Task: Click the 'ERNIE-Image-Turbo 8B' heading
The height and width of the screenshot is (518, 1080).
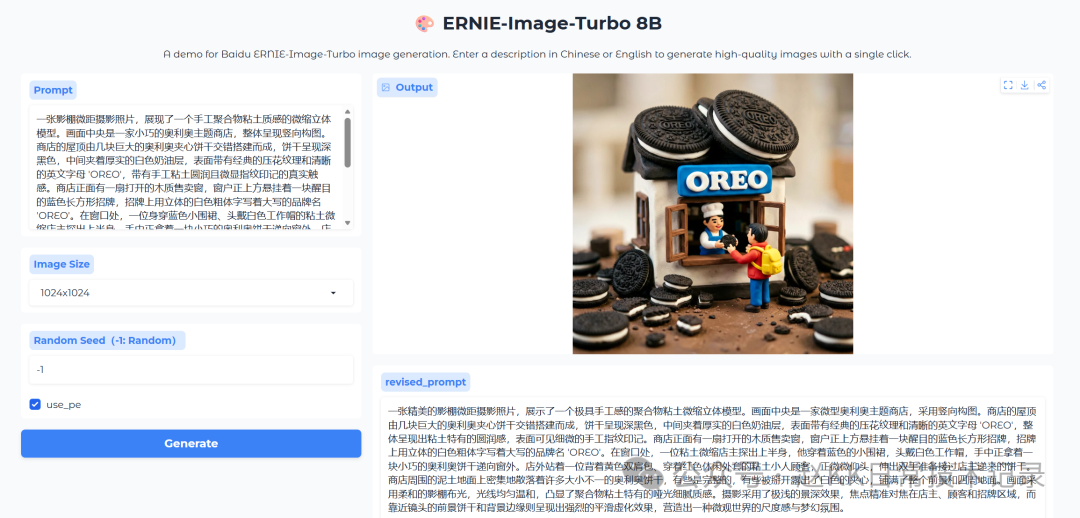Action: [x=552, y=23]
